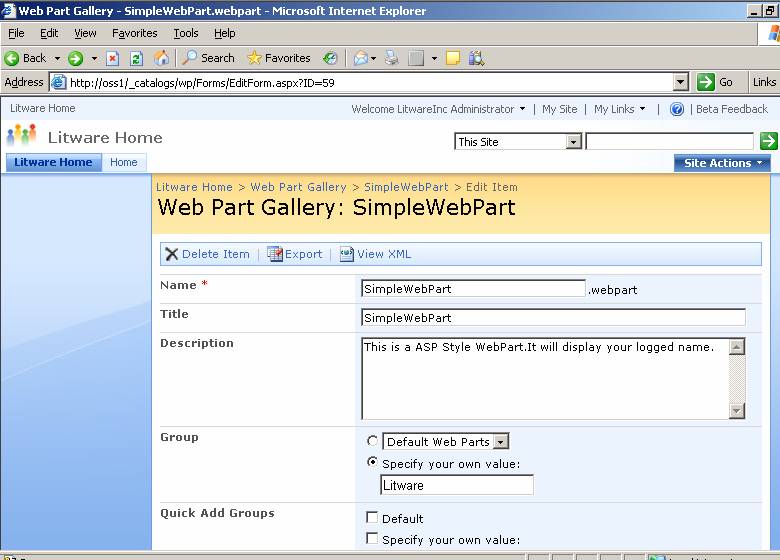
Task: Open the This Site search scope dropdown
Action: coord(573,142)
